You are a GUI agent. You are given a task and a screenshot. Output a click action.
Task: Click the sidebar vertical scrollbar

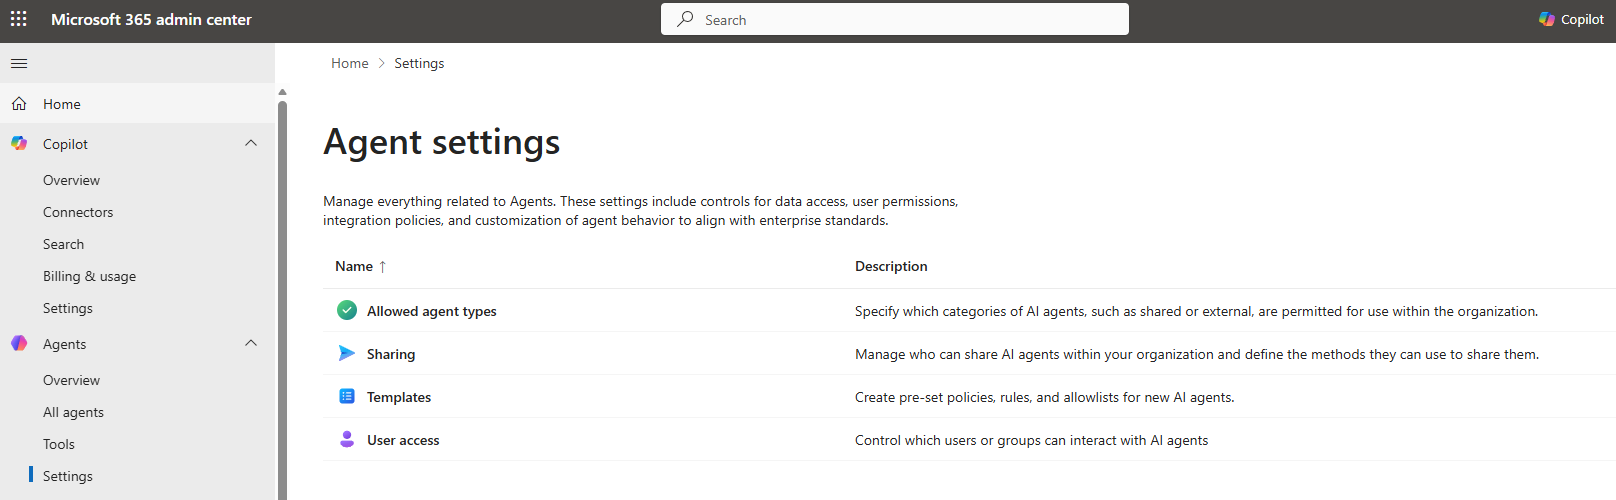tap(282, 300)
